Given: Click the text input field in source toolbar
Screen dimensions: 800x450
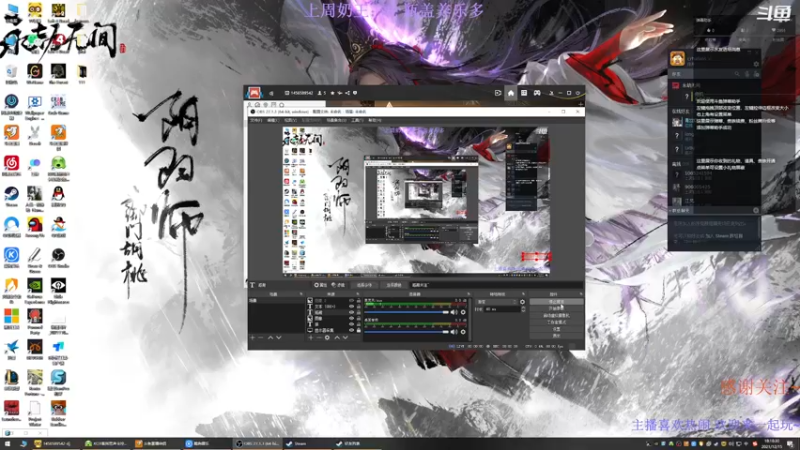Looking at the screenshot, I should 496,285.
